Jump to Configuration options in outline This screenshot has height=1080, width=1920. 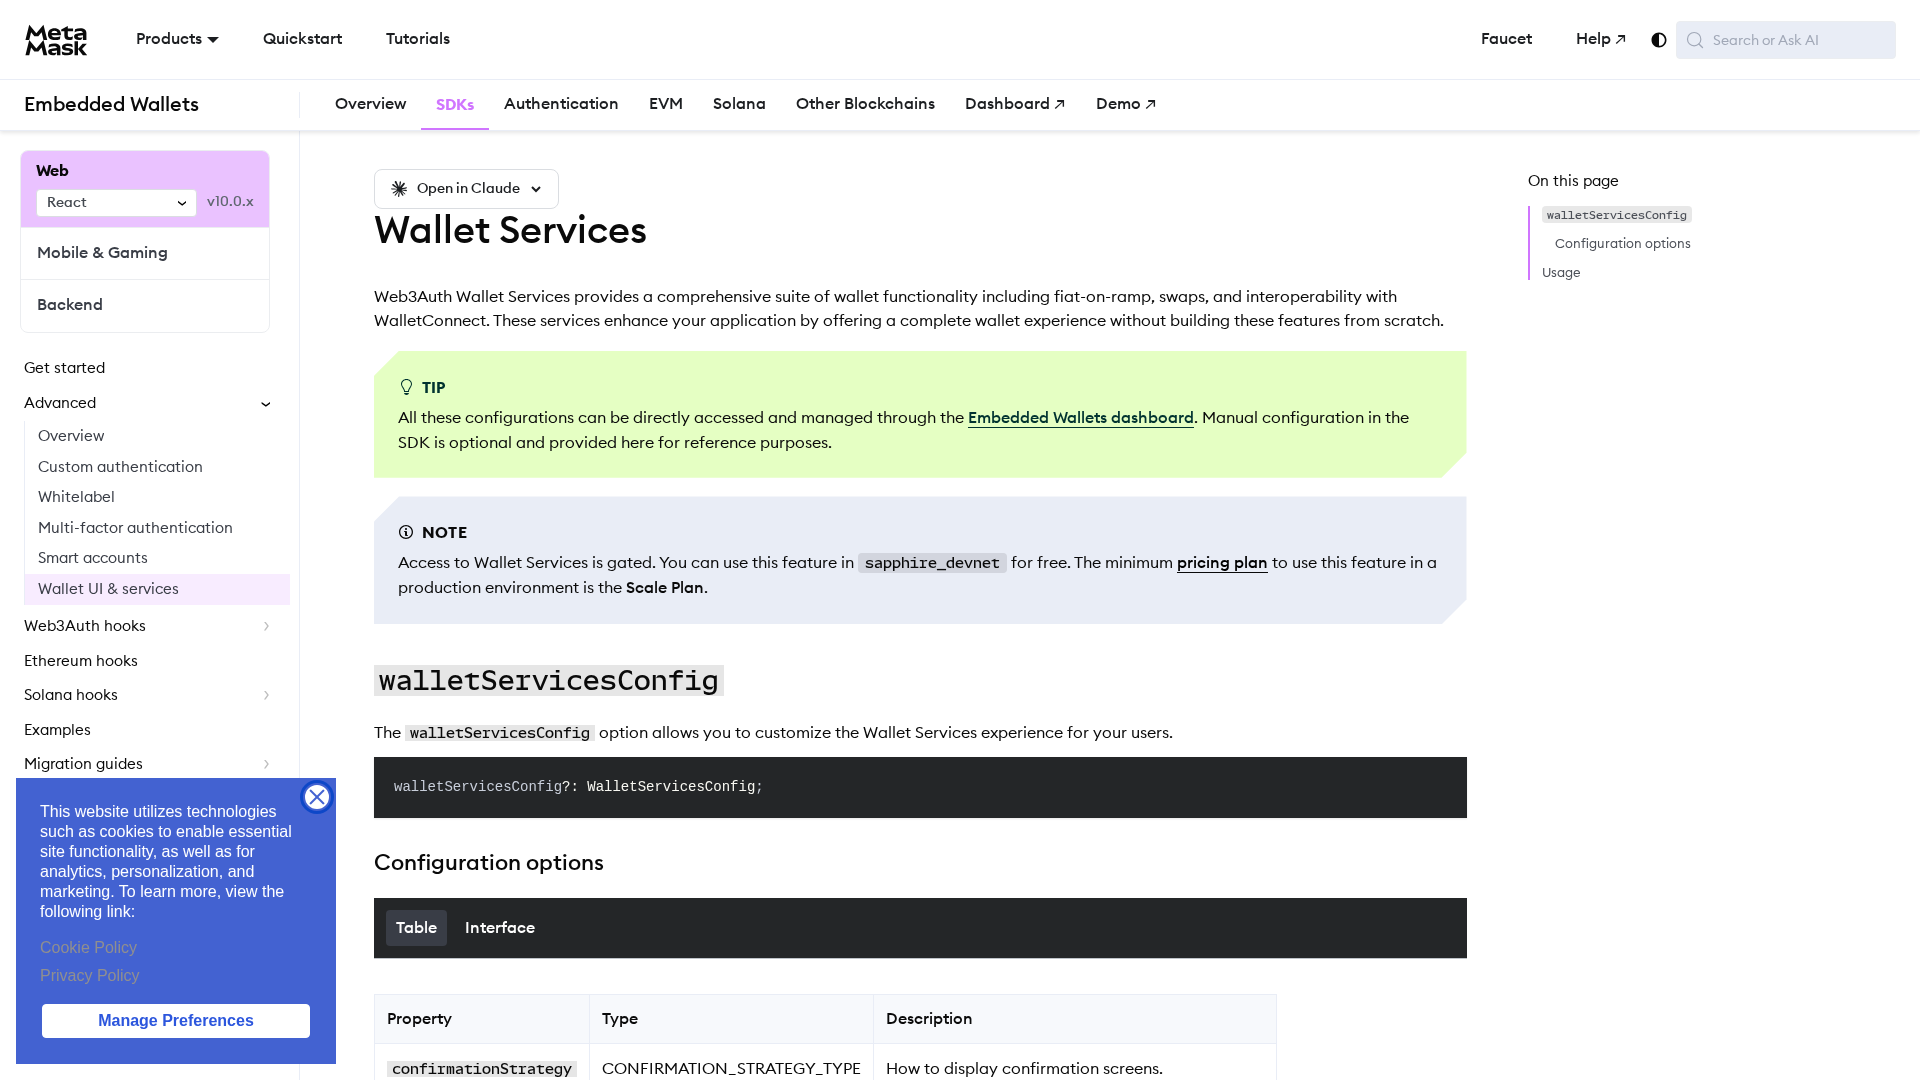(1622, 244)
